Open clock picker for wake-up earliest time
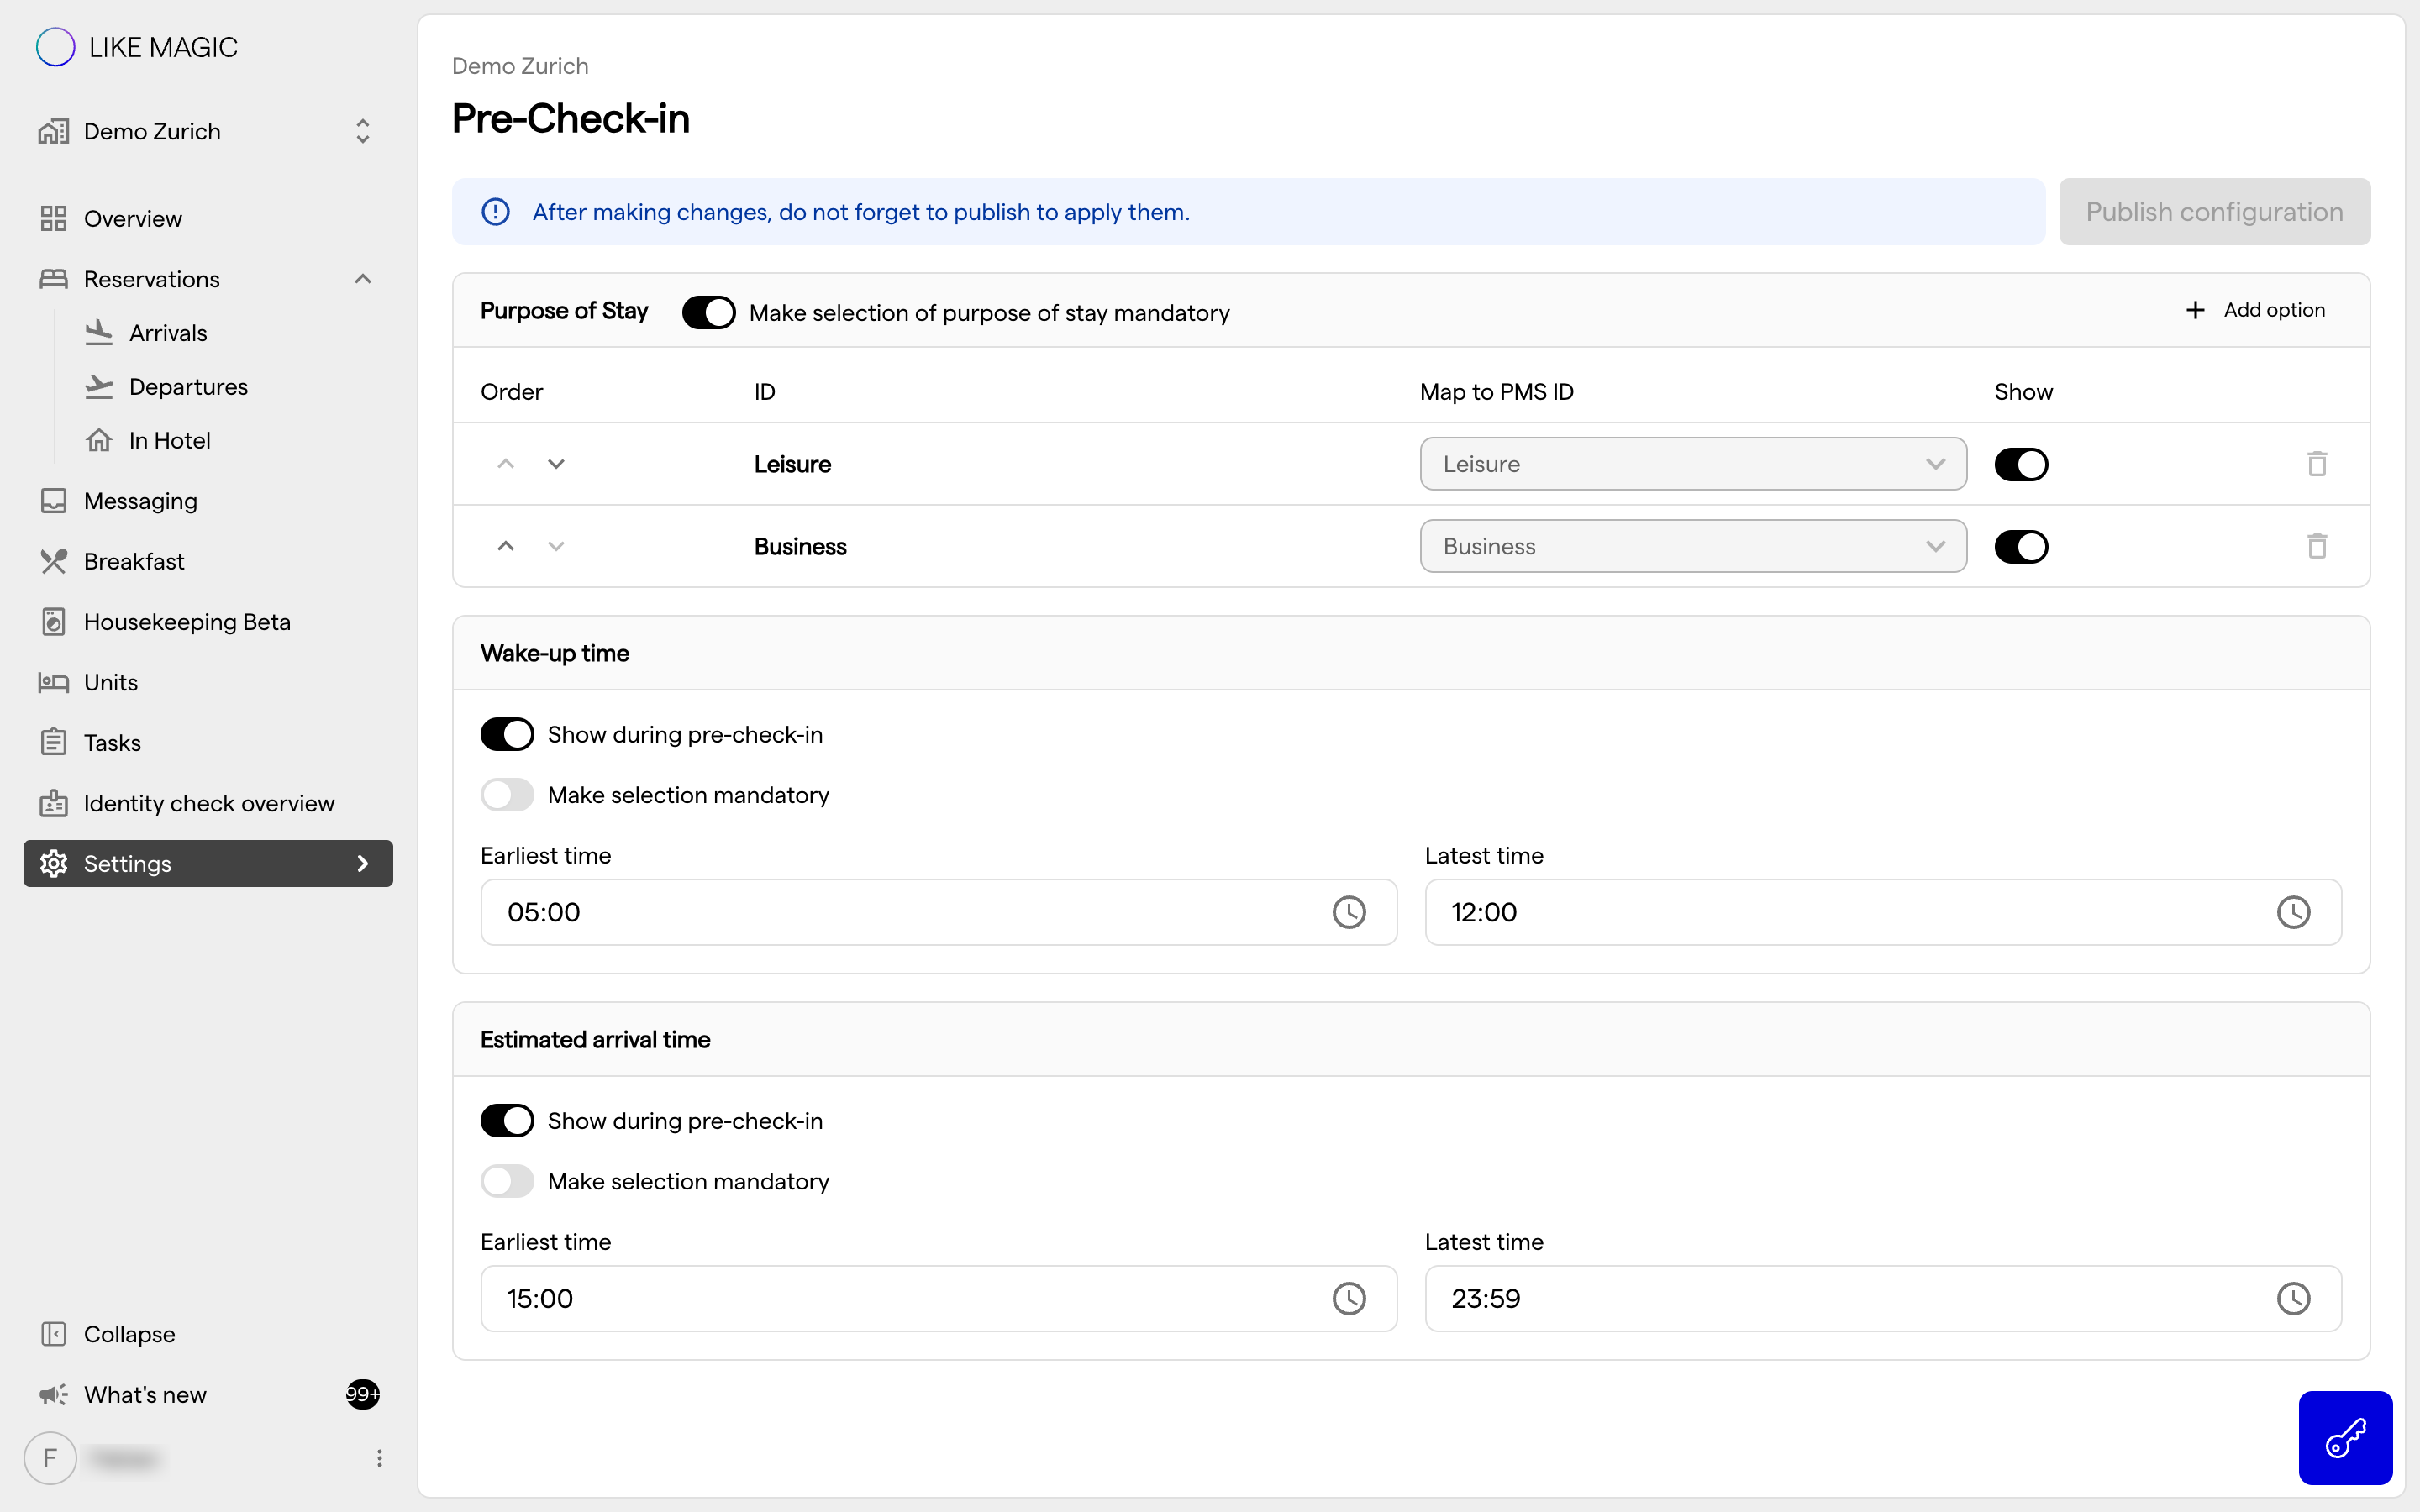This screenshot has width=2420, height=1512. tap(1349, 912)
